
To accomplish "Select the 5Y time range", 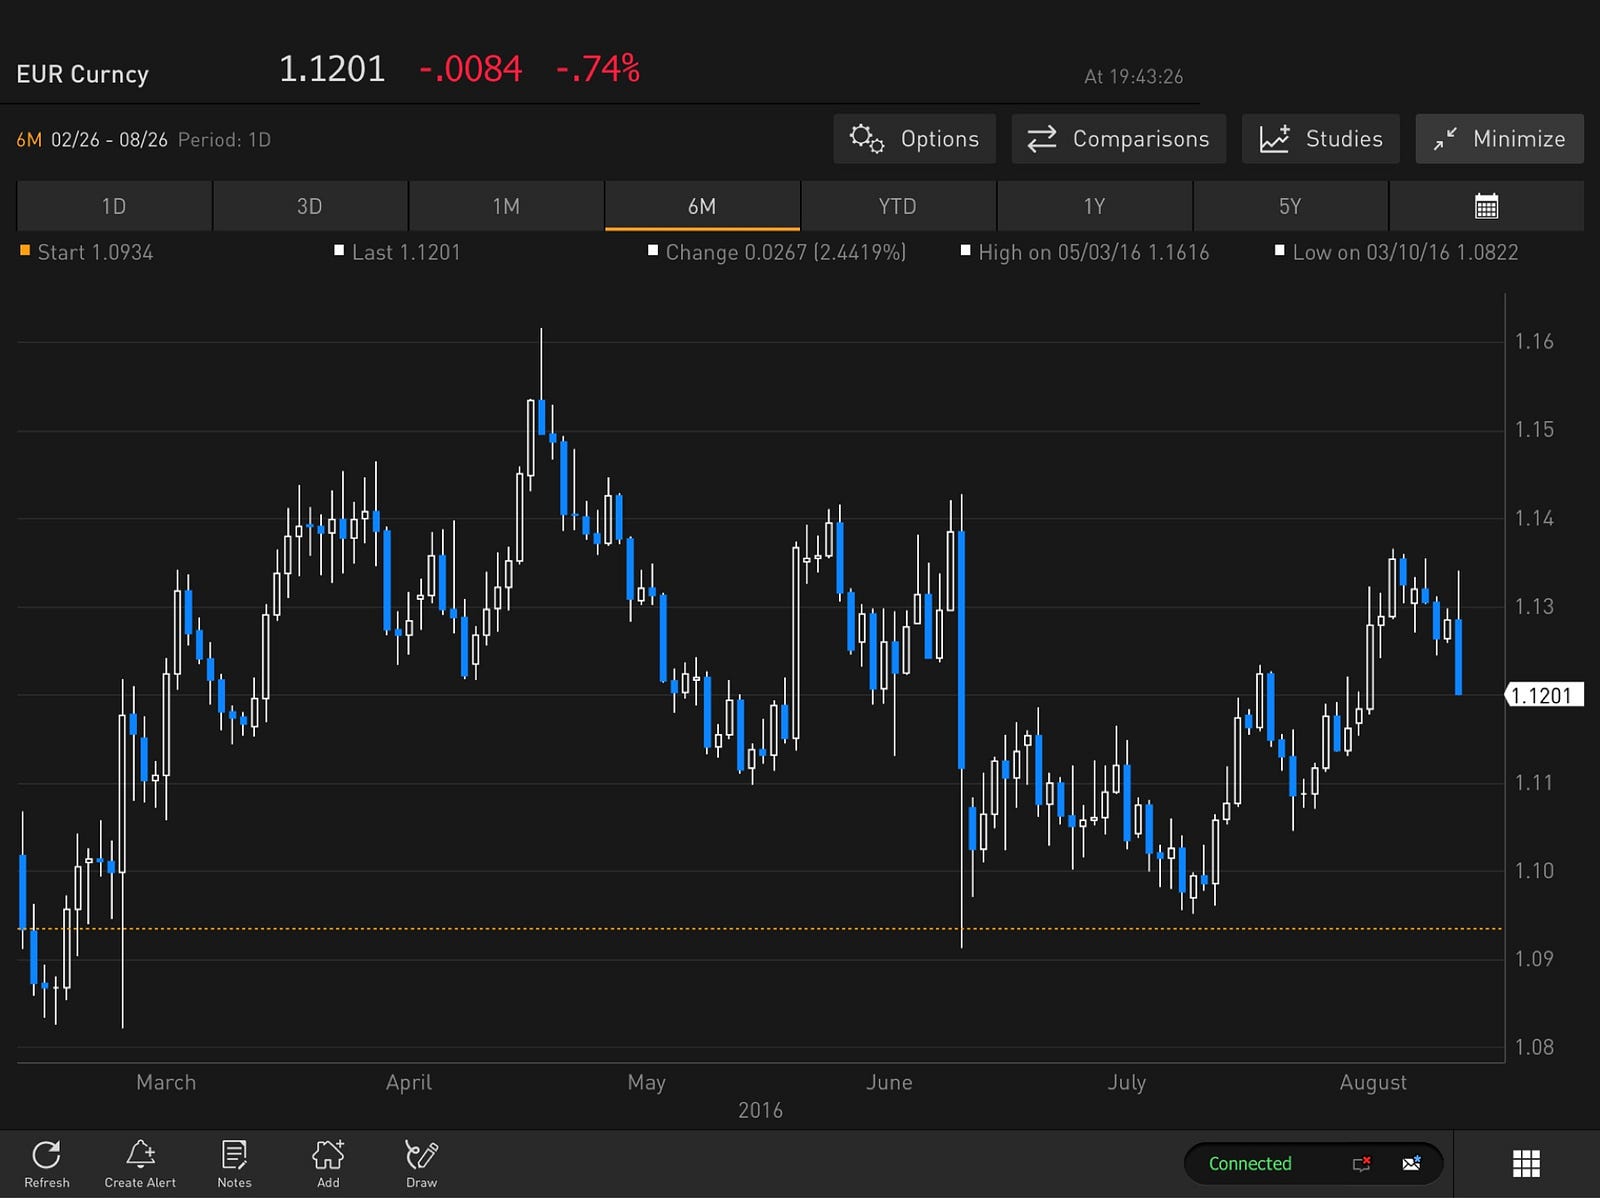I will click(x=1290, y=206).
